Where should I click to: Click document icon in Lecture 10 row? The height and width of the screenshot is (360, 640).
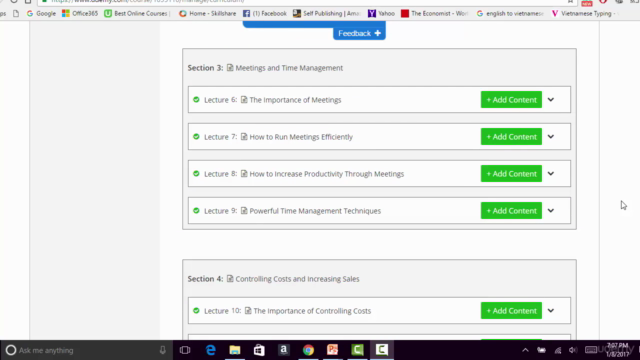click(248, 311)
